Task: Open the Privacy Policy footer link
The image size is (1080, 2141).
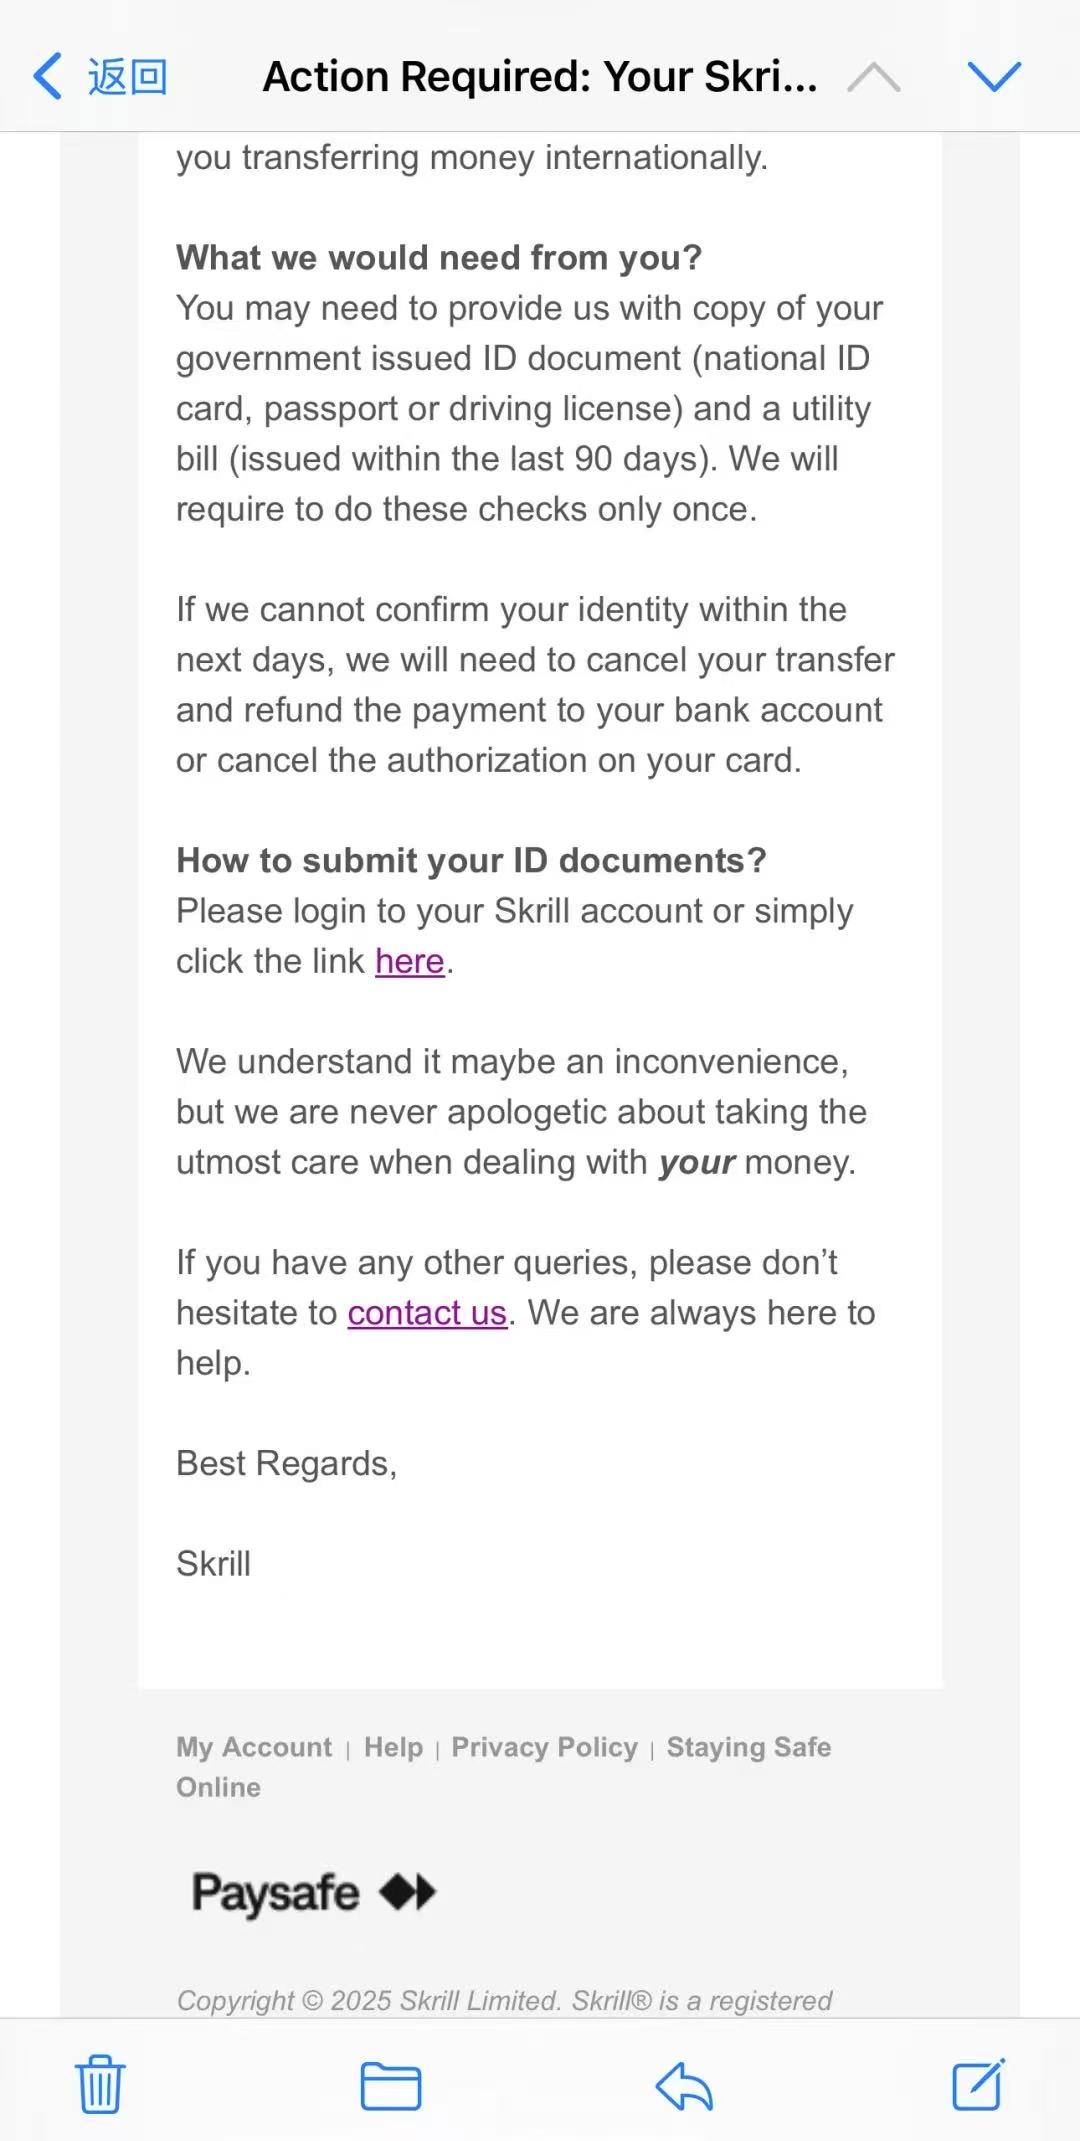Action: (x=544, y=1747)
